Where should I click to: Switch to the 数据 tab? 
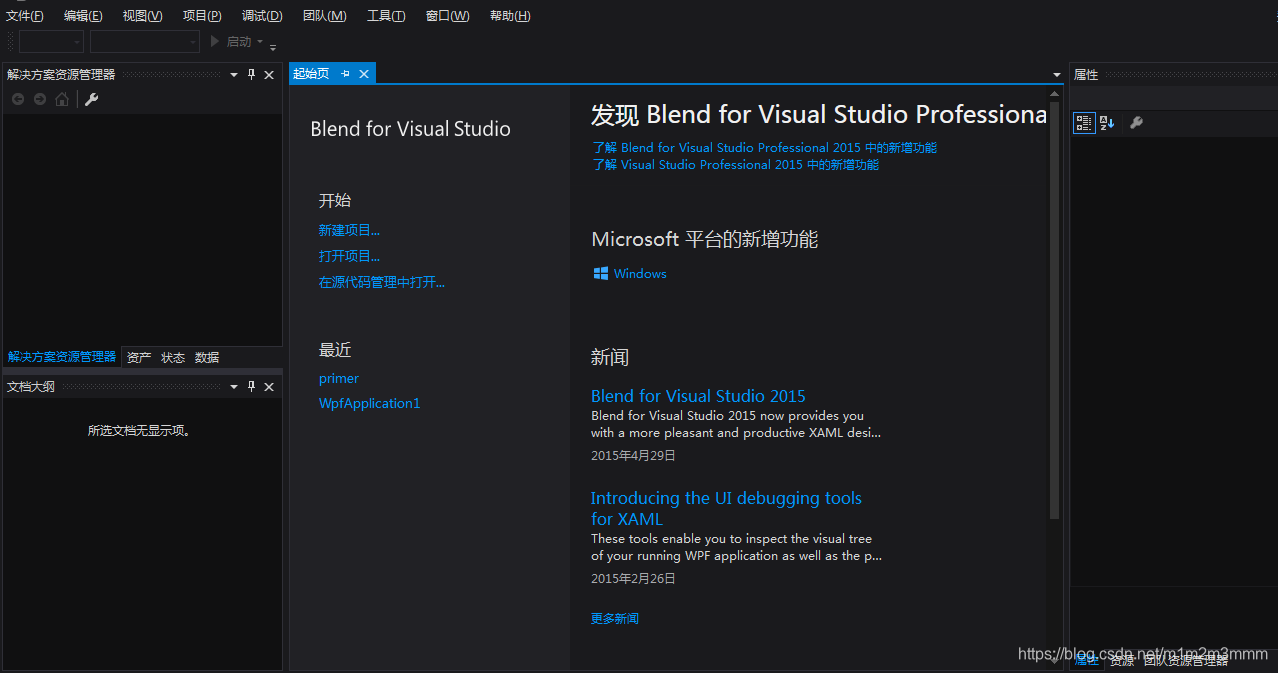pos(207,358)
